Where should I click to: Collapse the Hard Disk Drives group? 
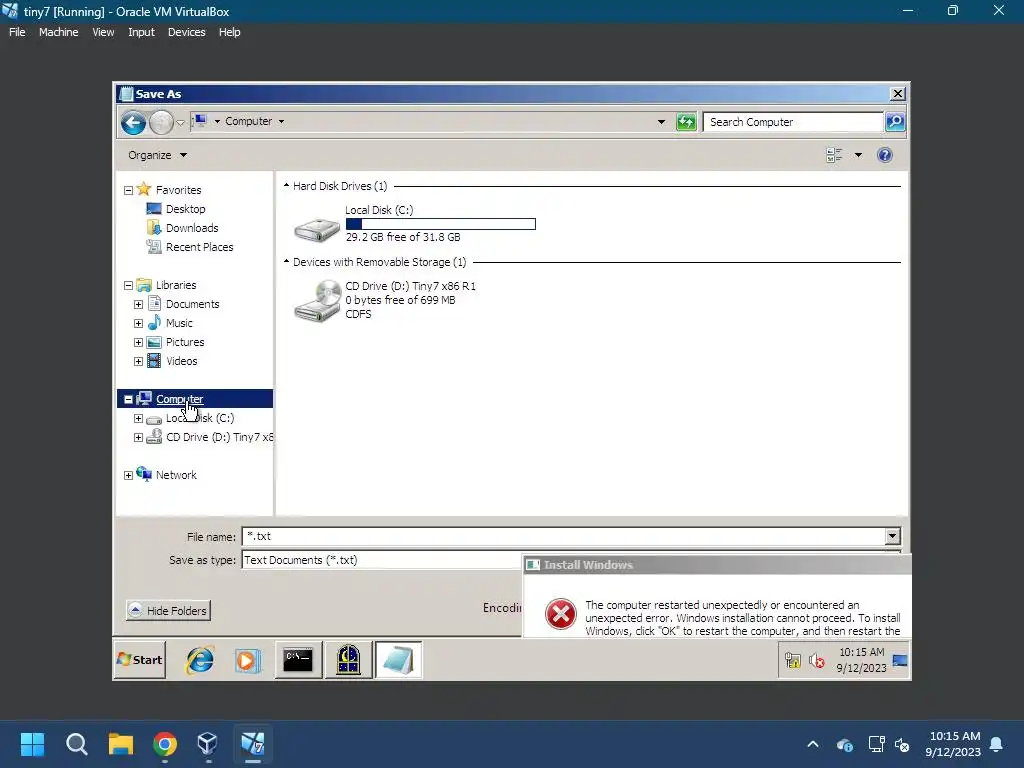coord(286,185)
